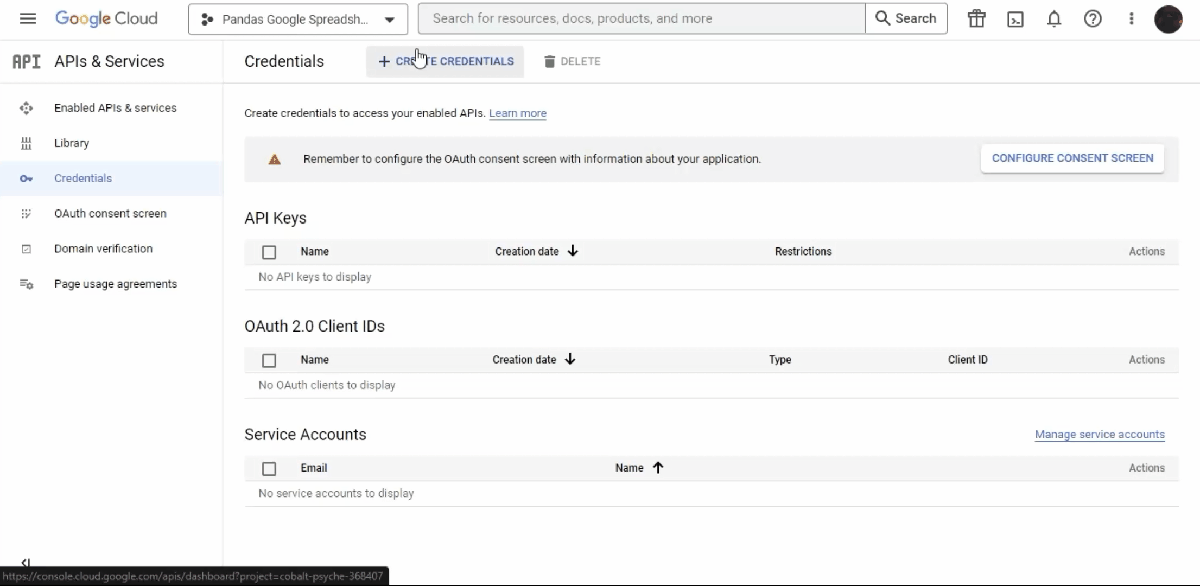Click the search resources field

click(642, 17)
